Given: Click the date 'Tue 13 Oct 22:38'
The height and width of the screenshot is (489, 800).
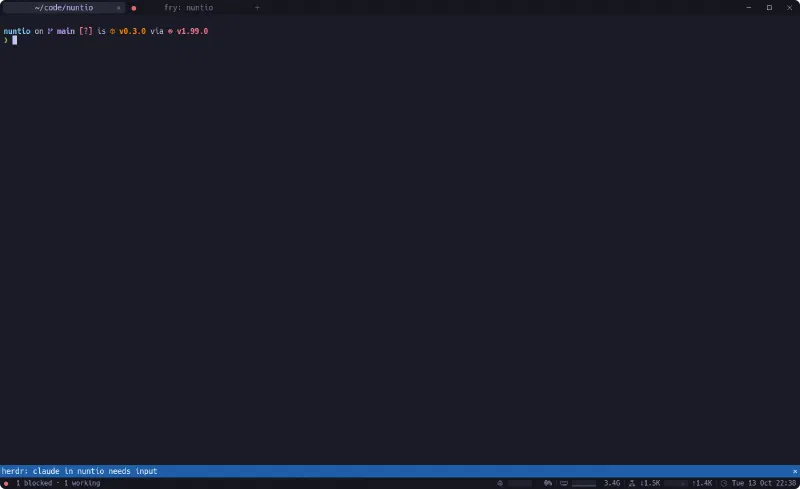Looking at the screenshot, I should click(764, 483).
